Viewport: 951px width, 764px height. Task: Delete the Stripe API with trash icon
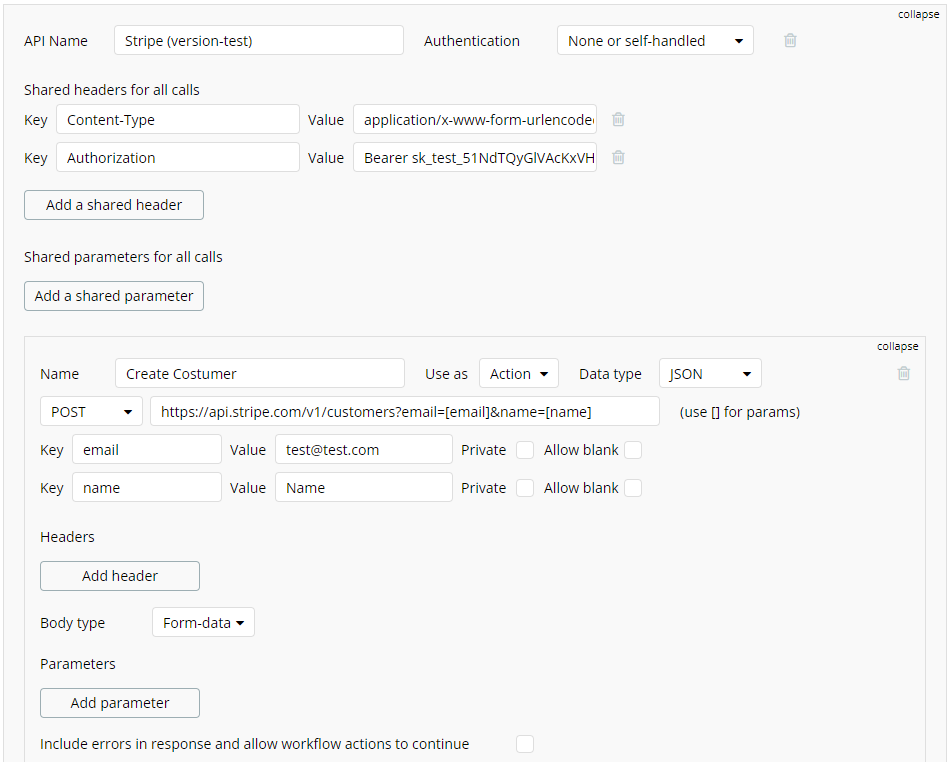click(790, 41)
